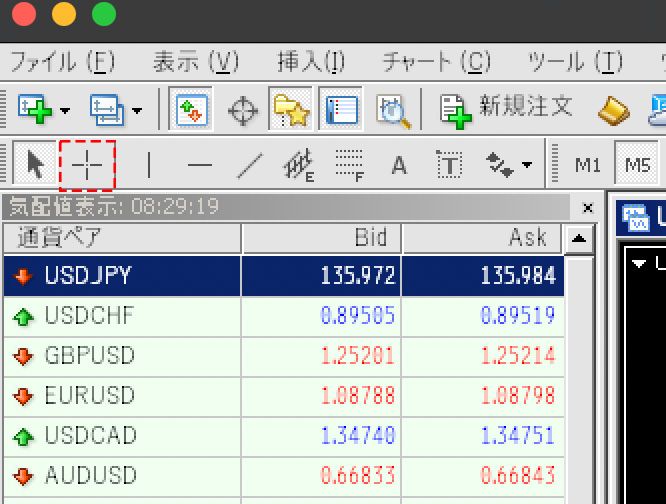Toggle the Market Watch window icon
666x504 pixels.
pyautogui.click(x=191, y=110)
